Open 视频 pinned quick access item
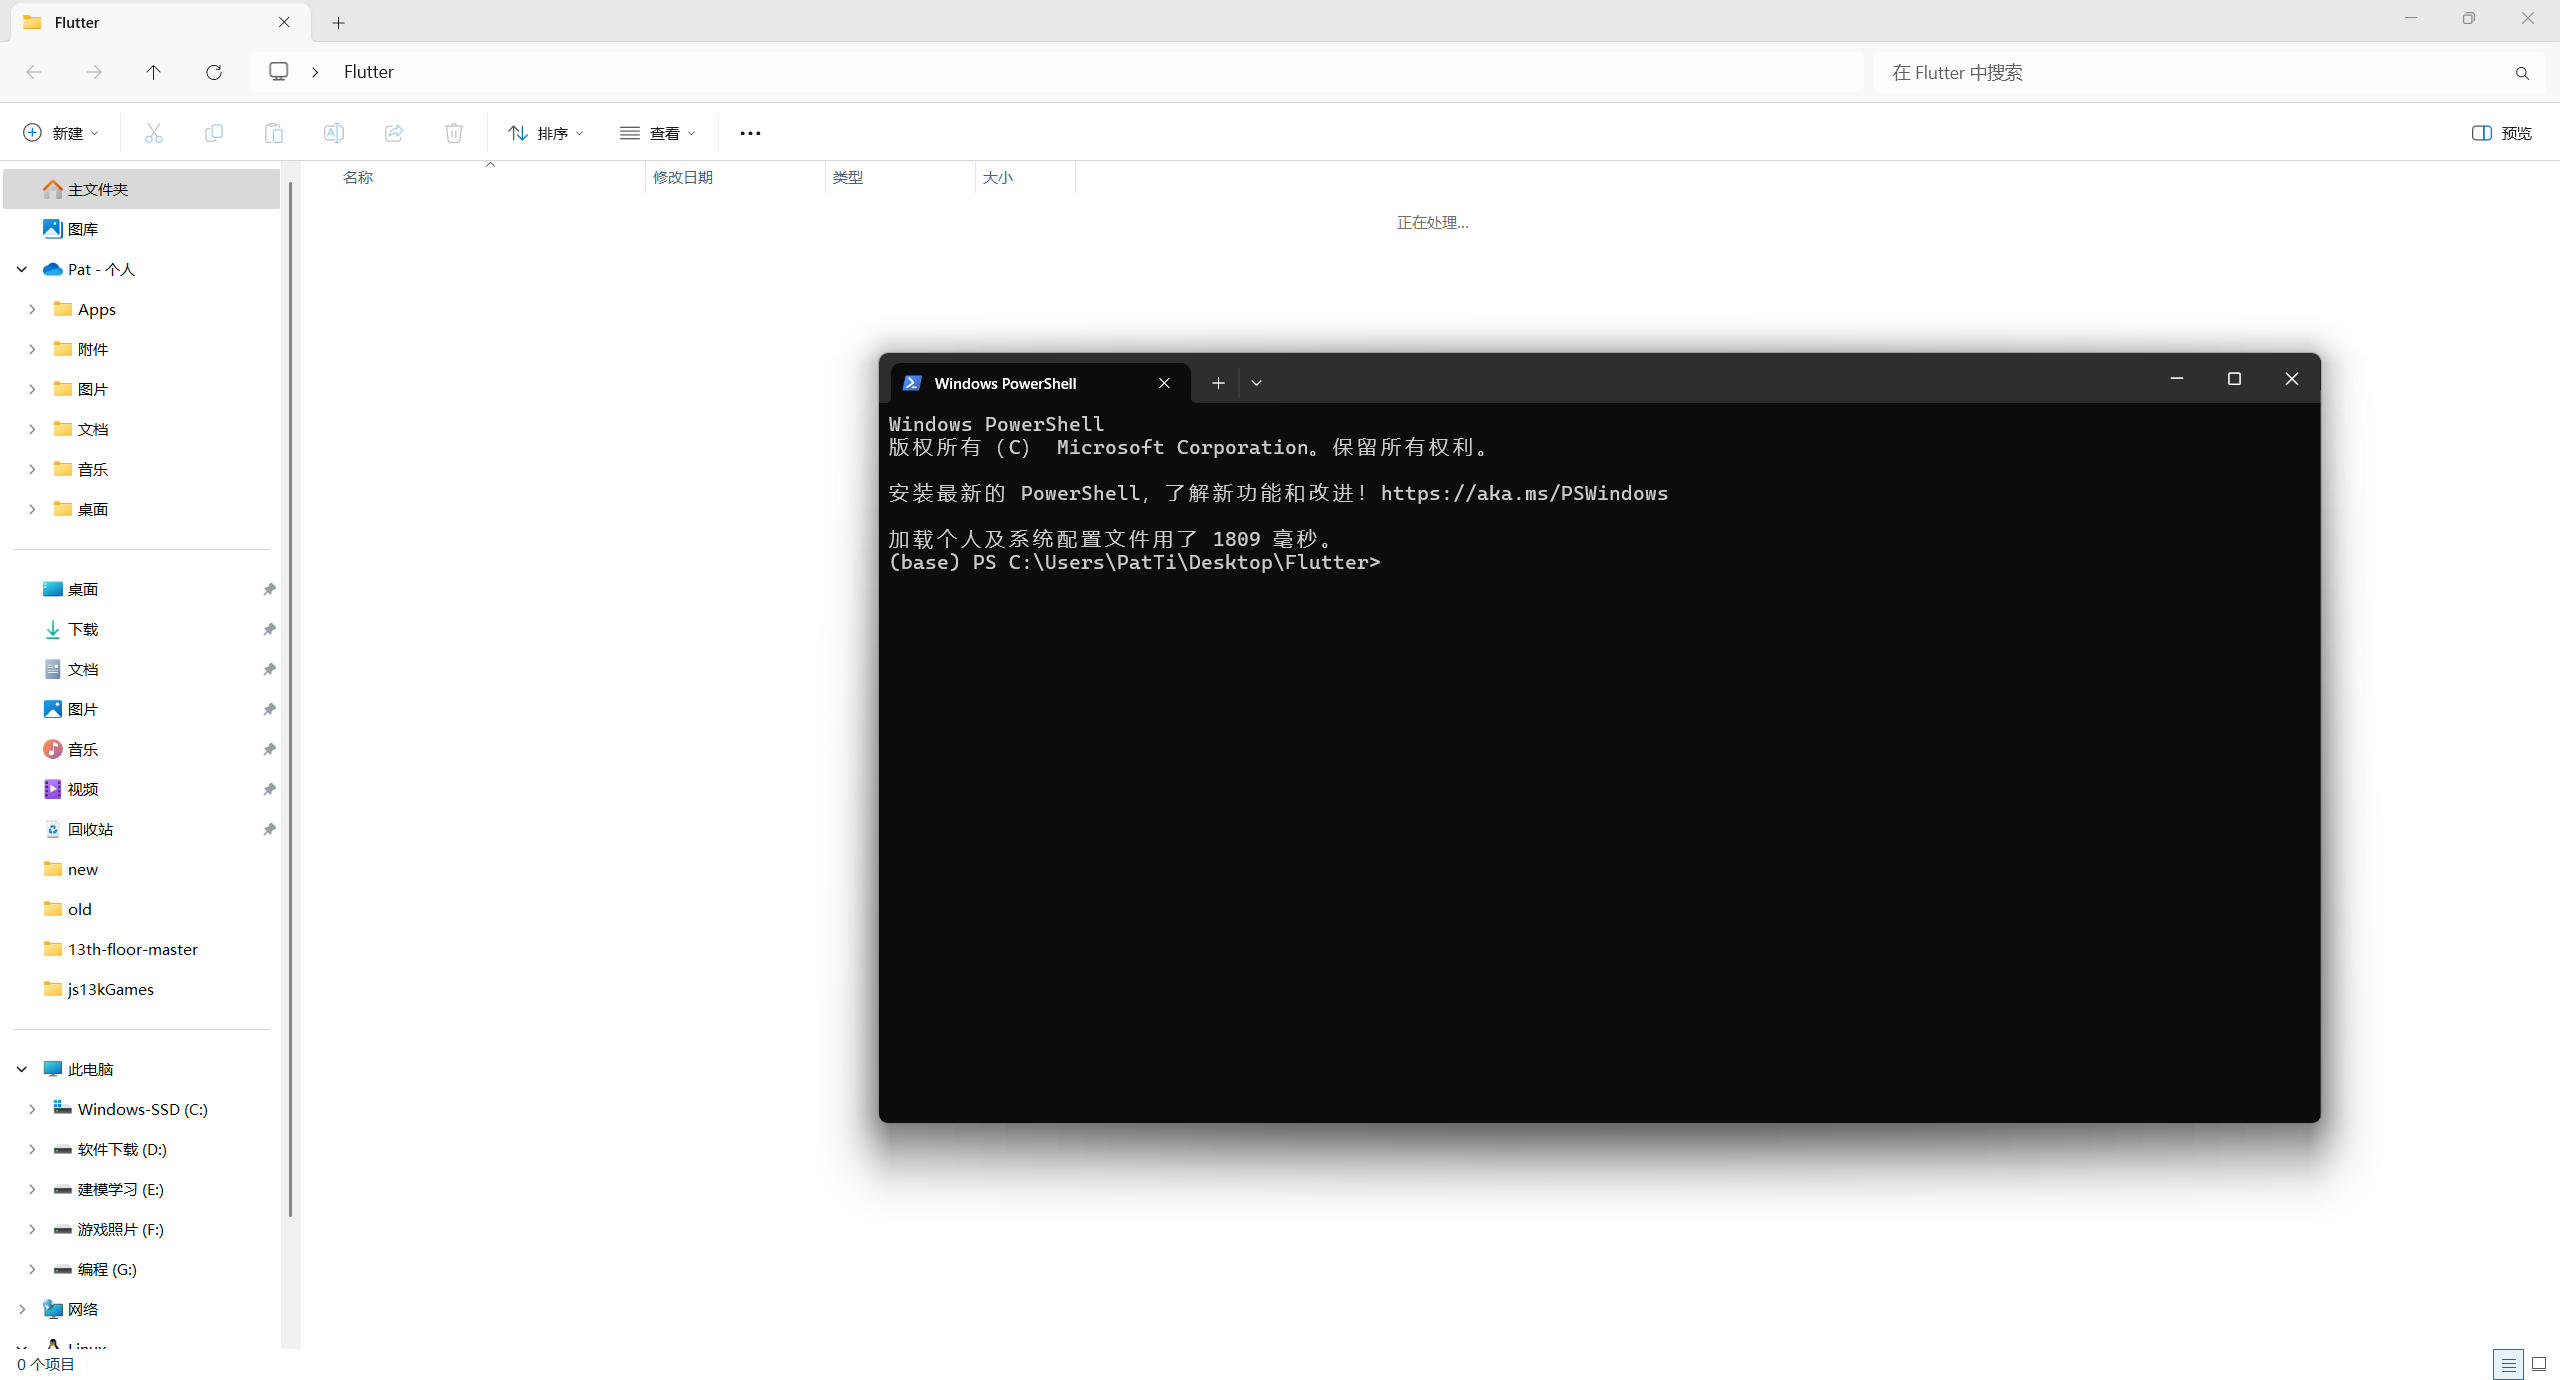 click(x=83, y=789)
